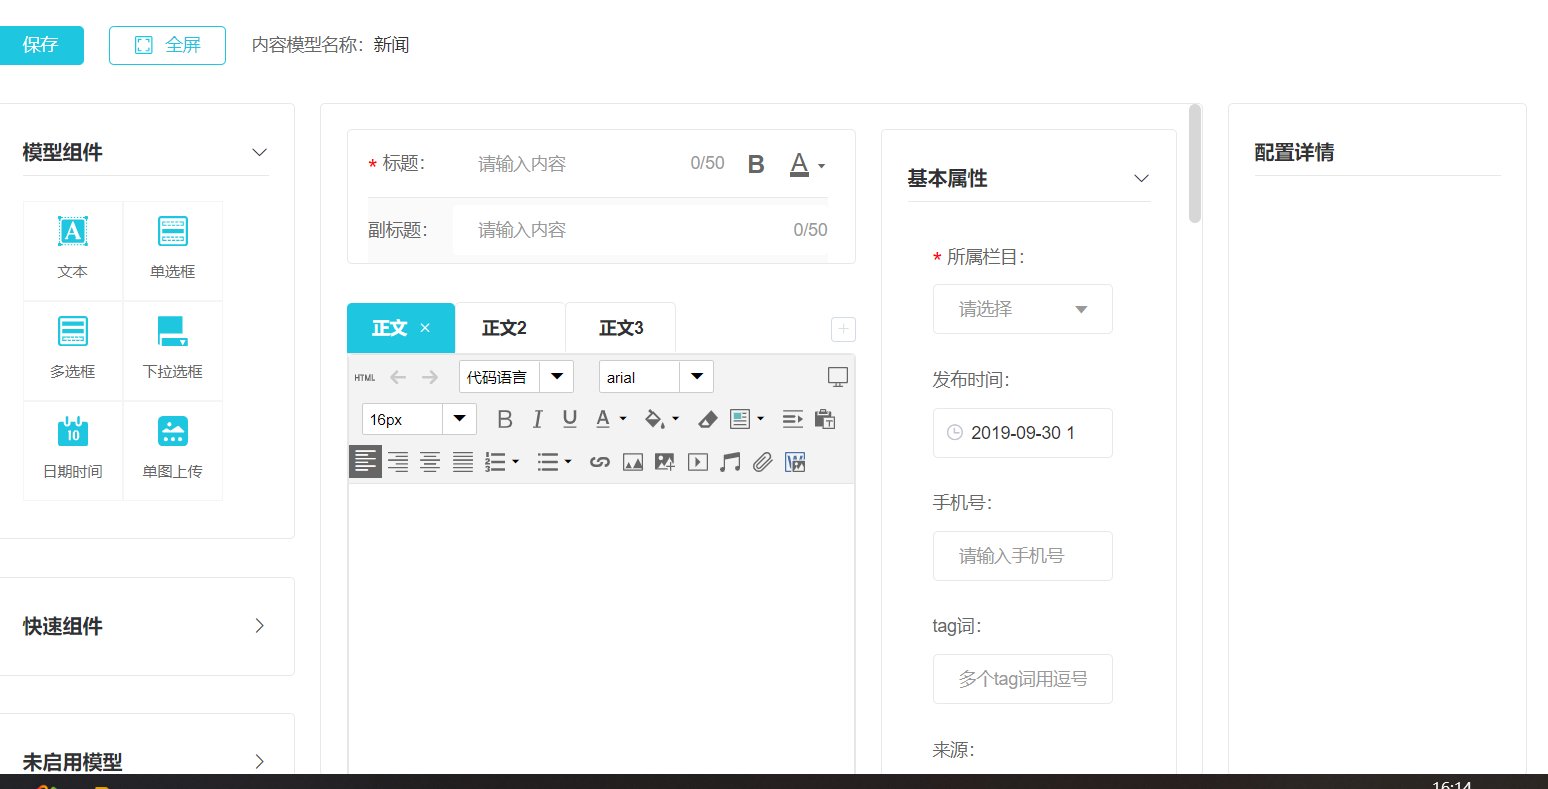Insert a hyperlink using the link icon

pos(600,462)
